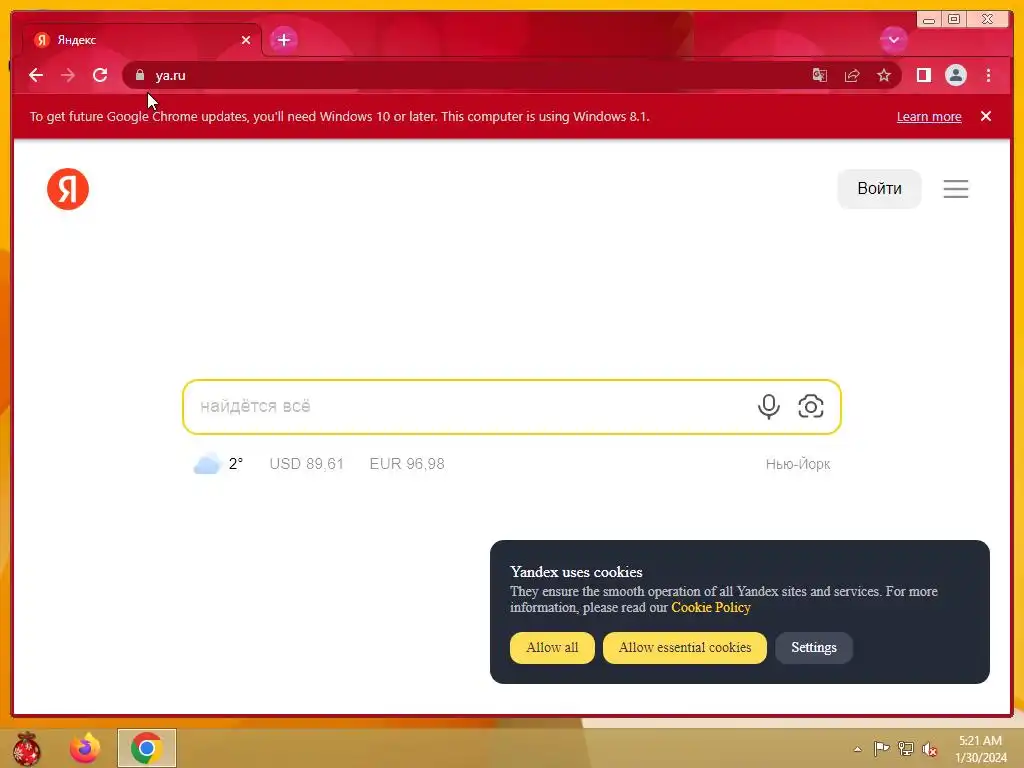The width and height of the screenshot is (1024, 768).
Task: Open a new tab with the plus button
Action: tap(283, 40)
